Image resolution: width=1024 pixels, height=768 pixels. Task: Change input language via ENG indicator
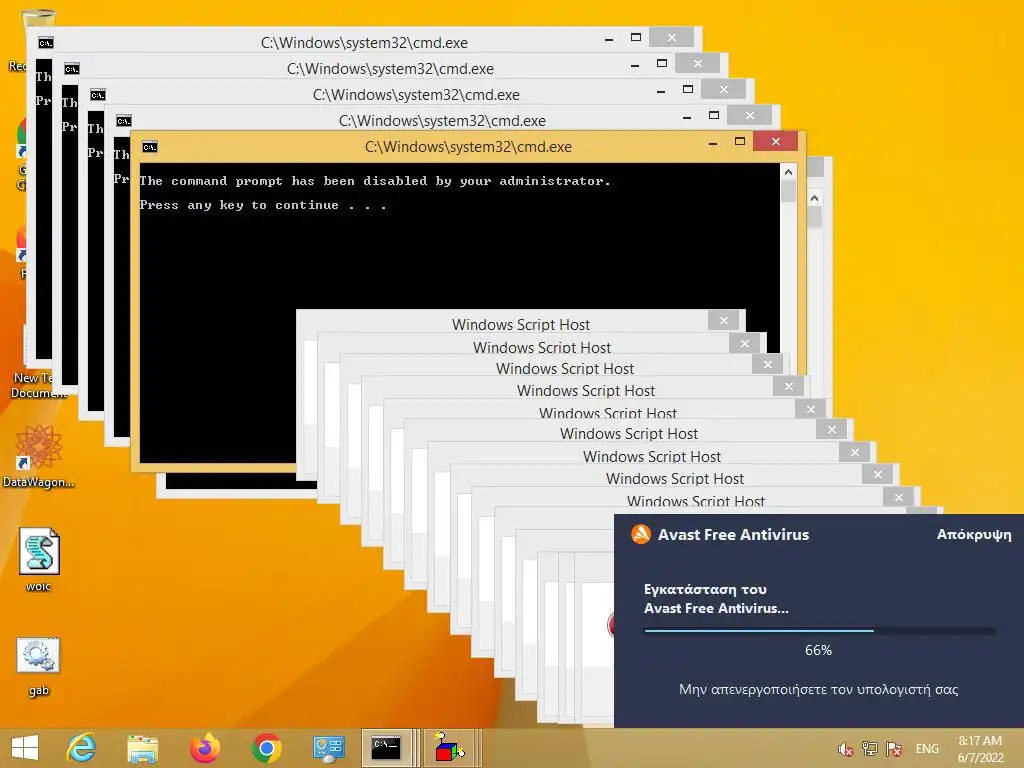tap(927, 749)
